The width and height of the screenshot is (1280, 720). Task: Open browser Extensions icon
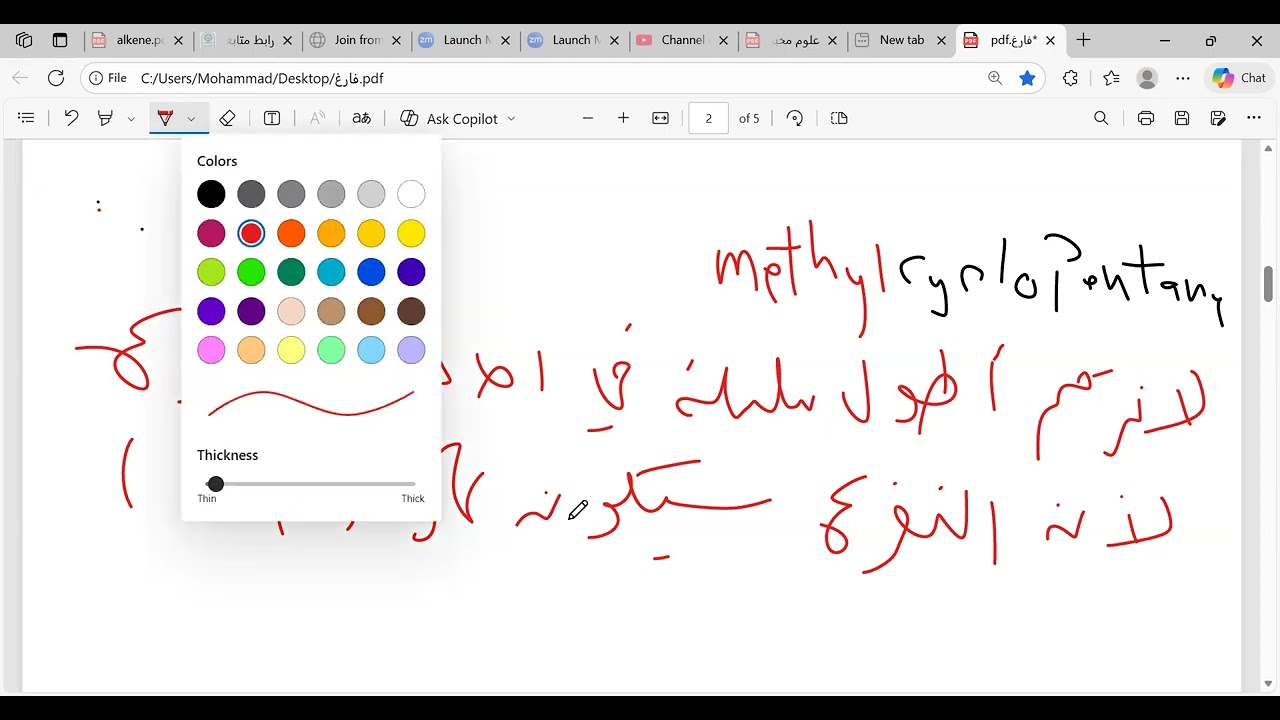click(x=1070, y=78)
